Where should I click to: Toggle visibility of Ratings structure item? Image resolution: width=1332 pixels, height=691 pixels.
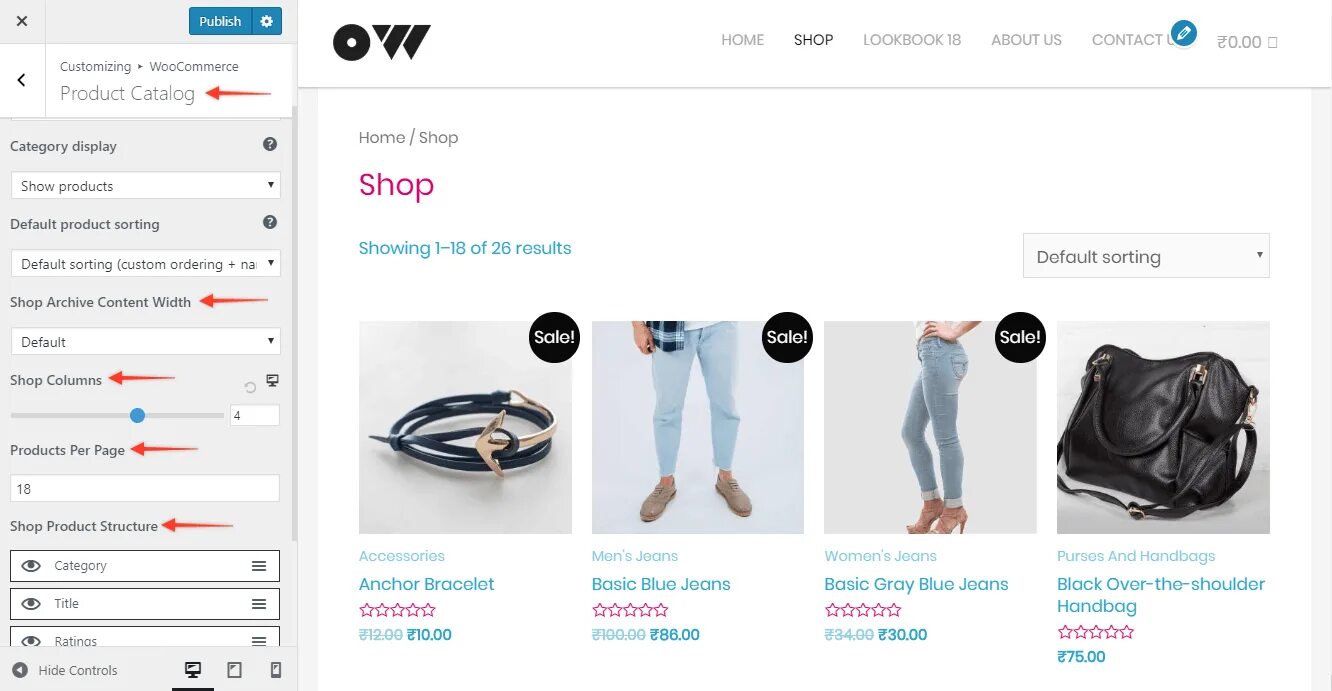[x=31, y=641]
